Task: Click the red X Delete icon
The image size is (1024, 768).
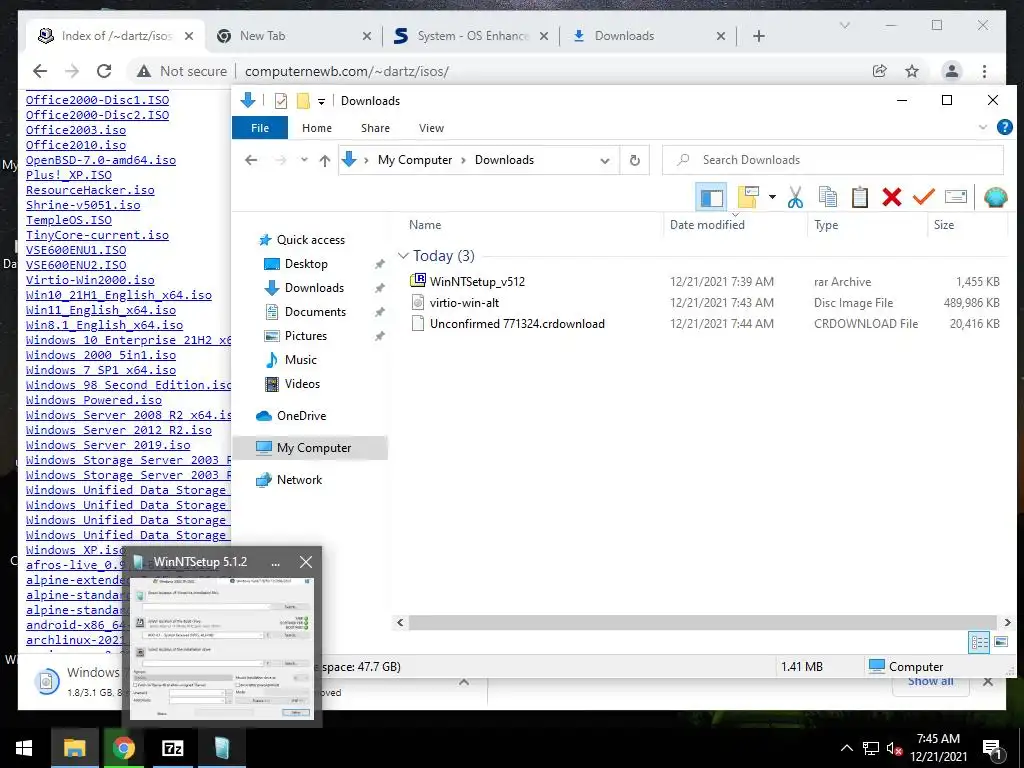Action: [x=891, y=197]
